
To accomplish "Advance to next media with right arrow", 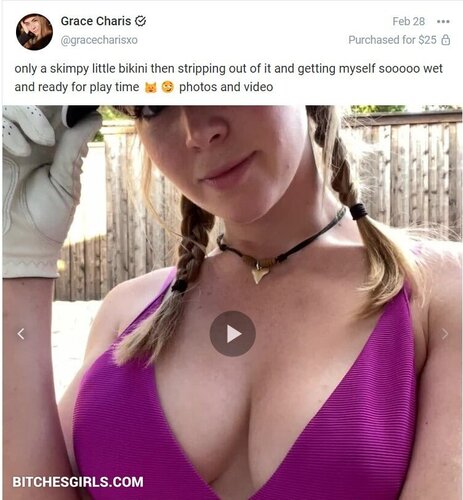I will pos(444,334).
